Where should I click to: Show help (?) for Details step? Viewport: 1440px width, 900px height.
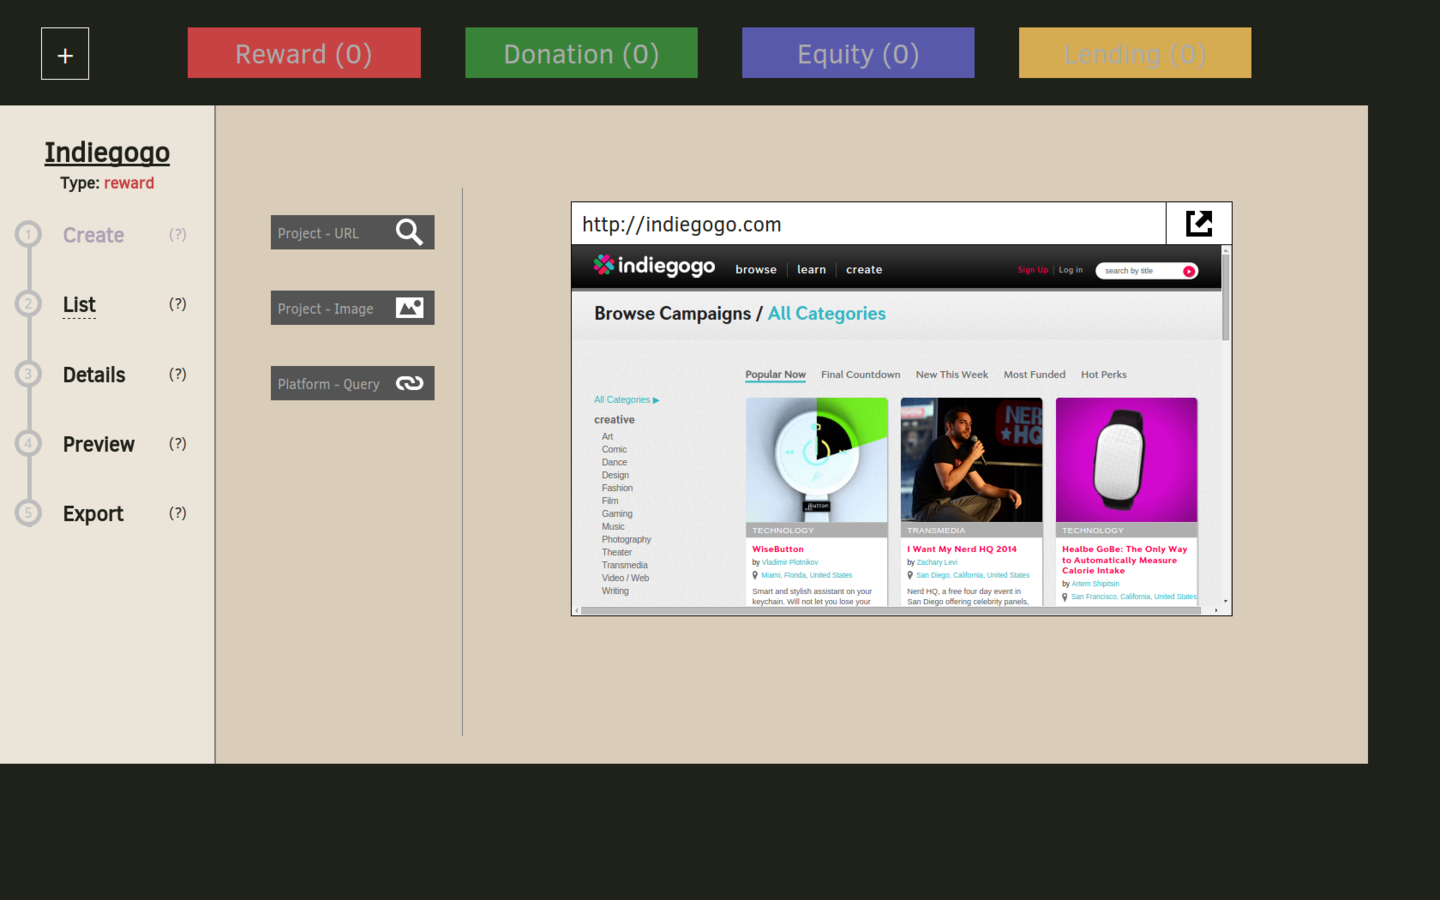pos(178,374)
